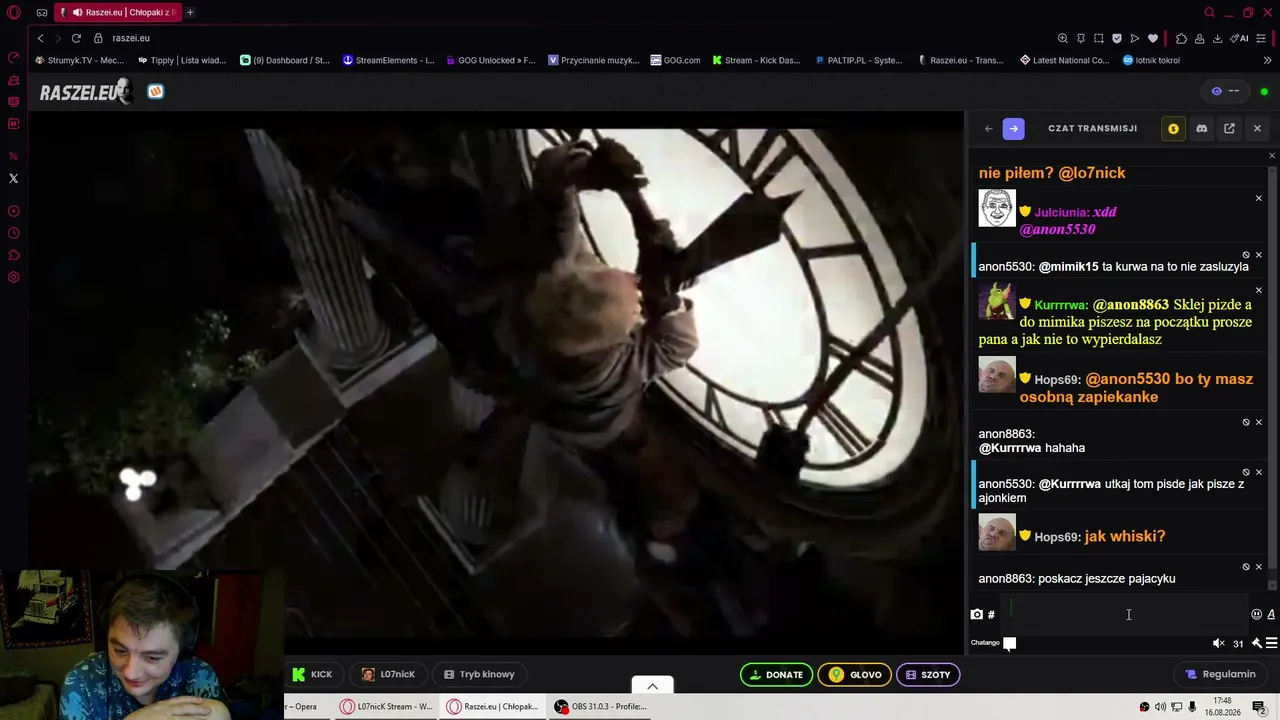
Task: Open browser zoom magnifier icon
Action: point(1062,38)
